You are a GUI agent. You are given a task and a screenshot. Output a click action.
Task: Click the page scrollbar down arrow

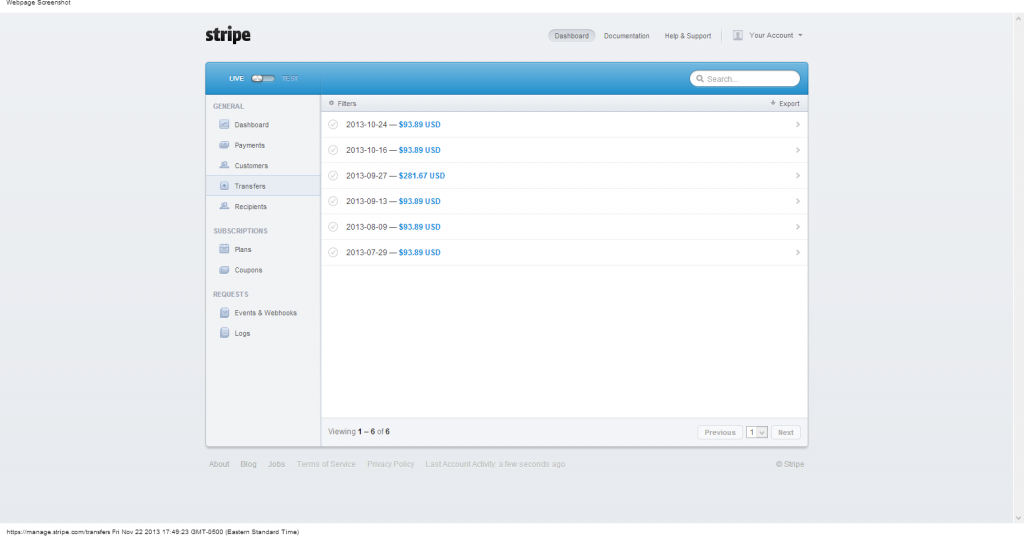pyautogui.click(x=1017, y=518)
